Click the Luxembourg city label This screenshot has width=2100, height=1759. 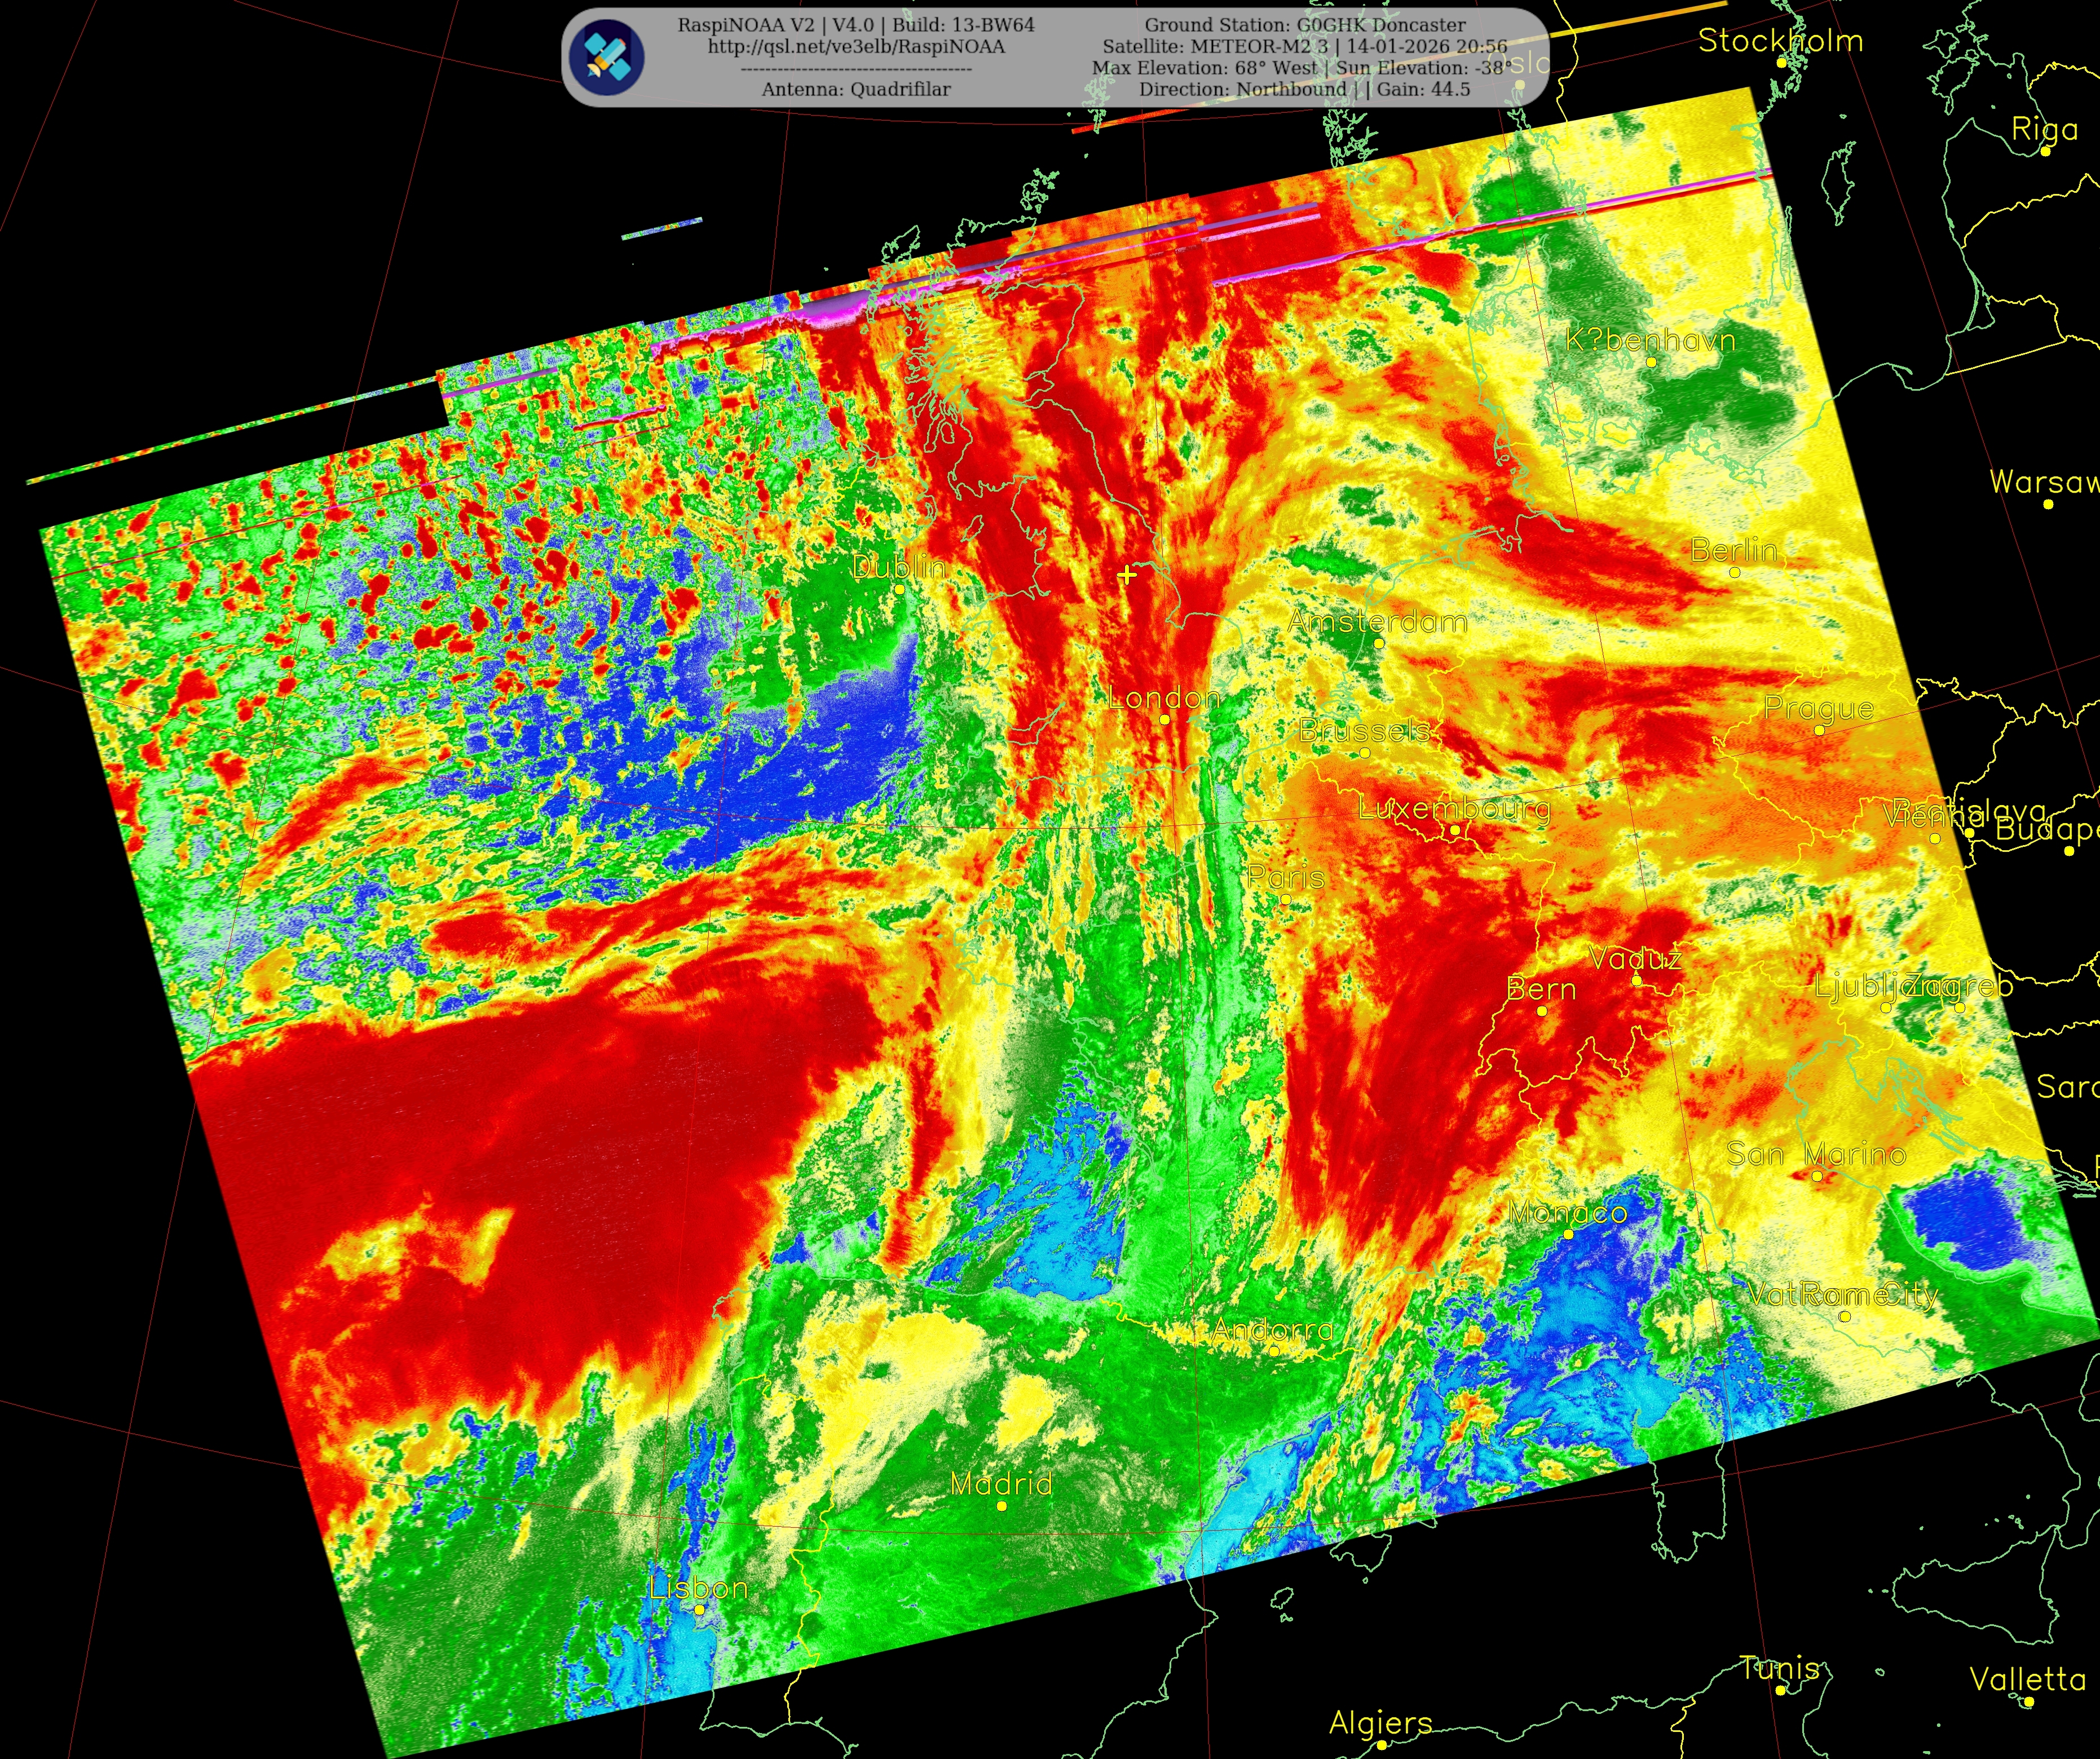point(1454,808)
